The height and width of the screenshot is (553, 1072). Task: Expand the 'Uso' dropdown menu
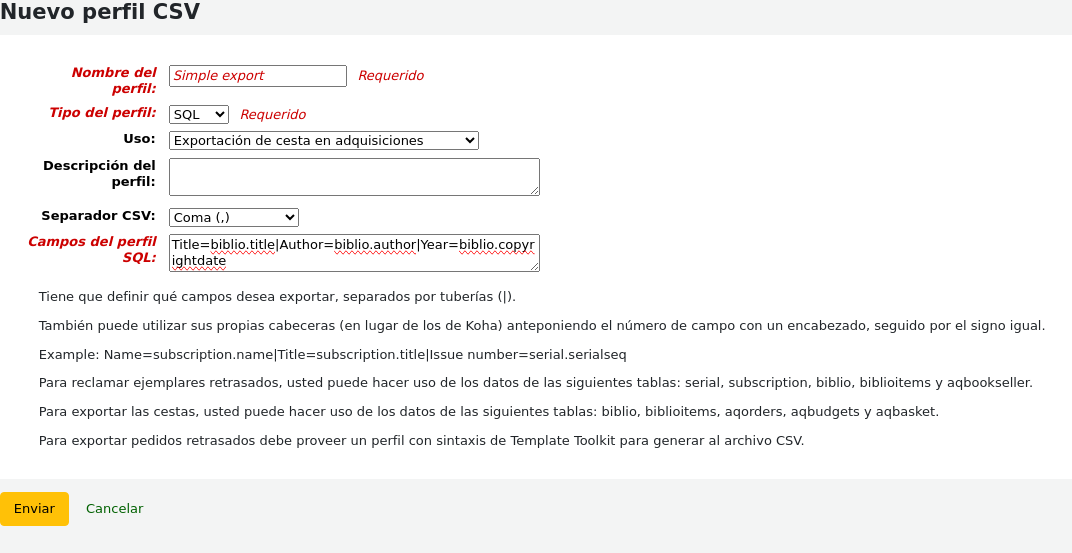(x=323, y=141)
